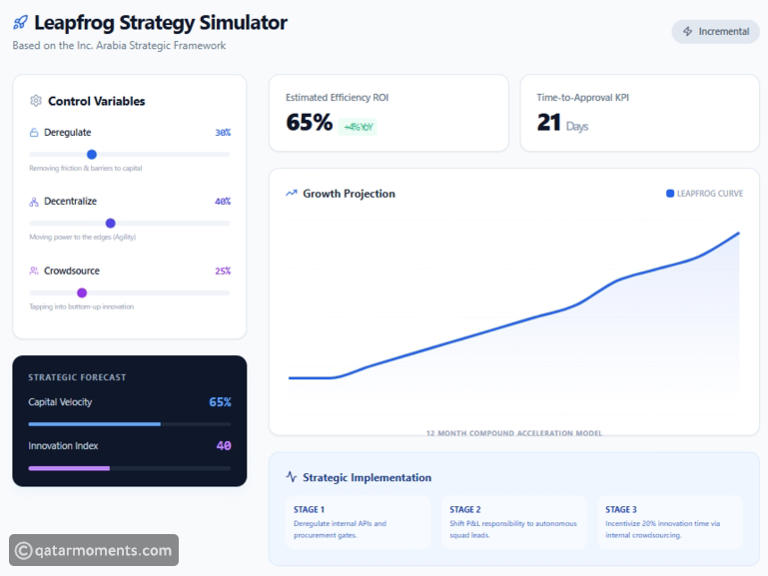Click the Decentralize slider handle
Viewport: 768px width, 576px height.
[110, 223]
